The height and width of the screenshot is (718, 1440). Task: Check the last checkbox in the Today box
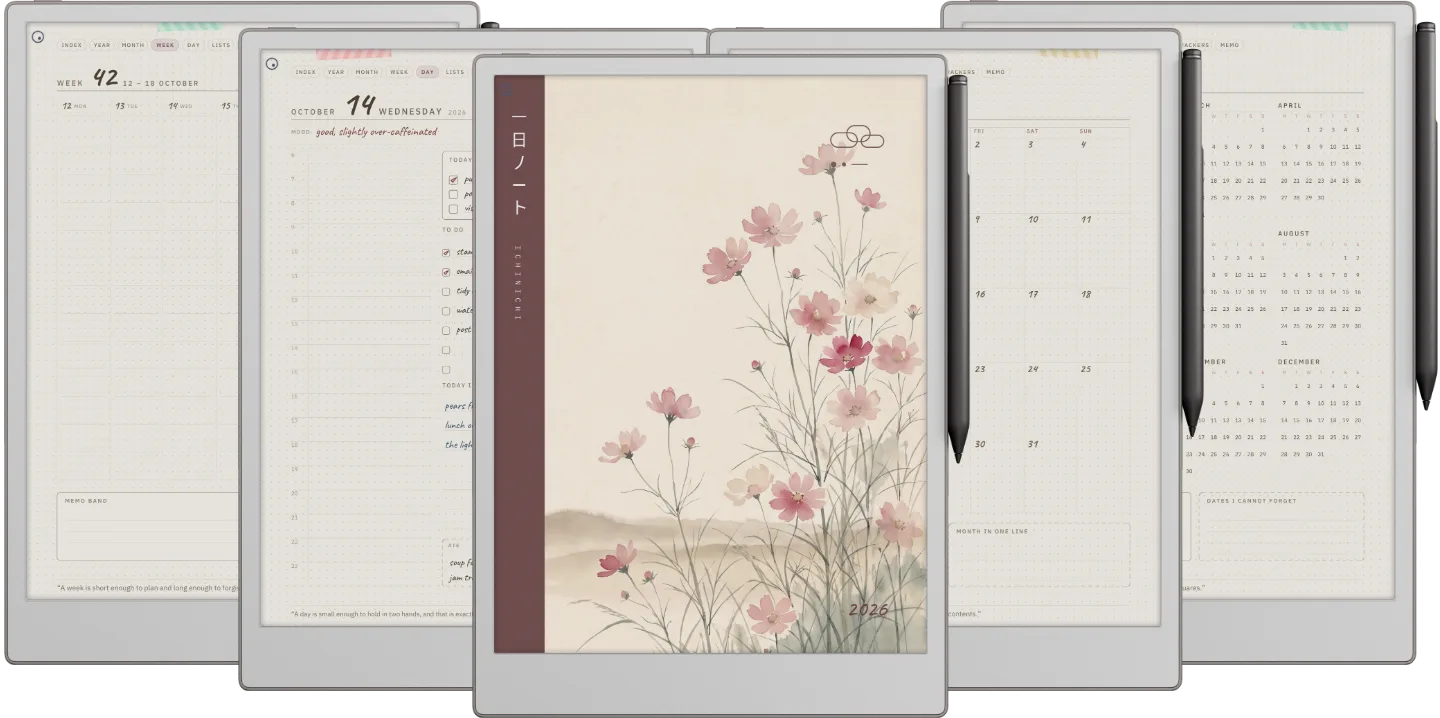[453, 209]
